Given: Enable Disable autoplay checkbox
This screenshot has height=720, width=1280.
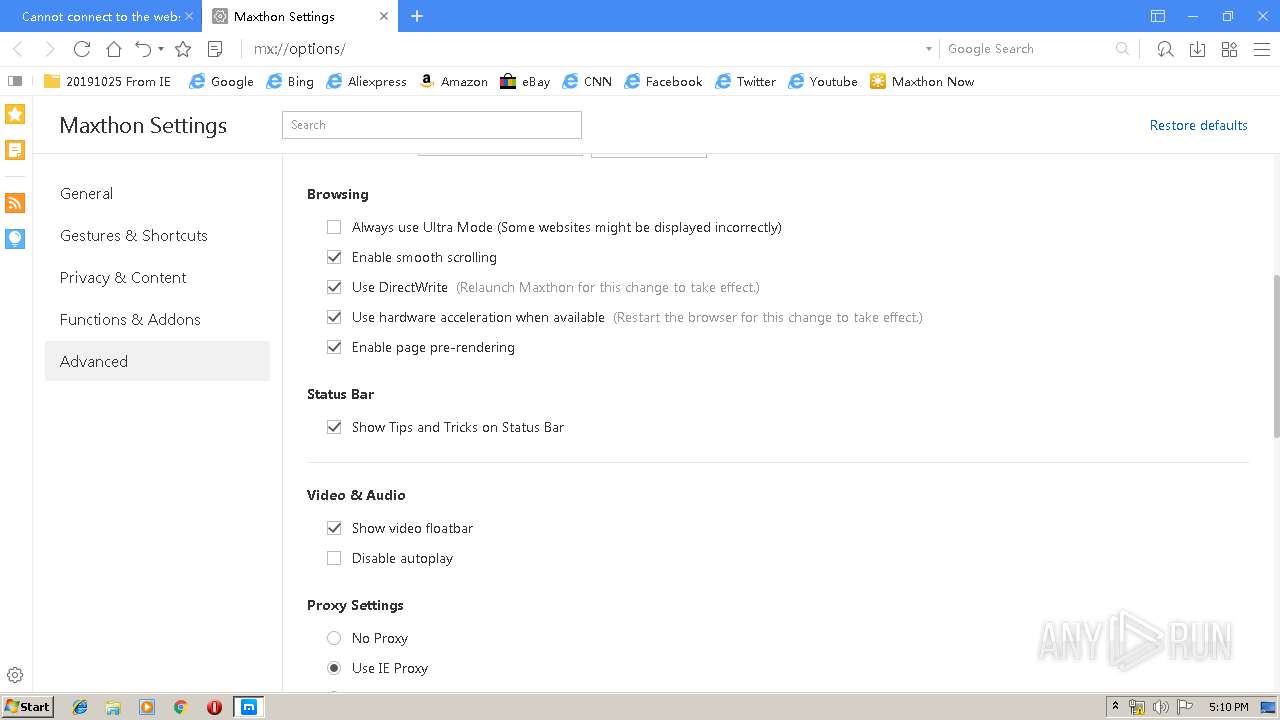Looking at the screenshot, I should coord(334,558).
